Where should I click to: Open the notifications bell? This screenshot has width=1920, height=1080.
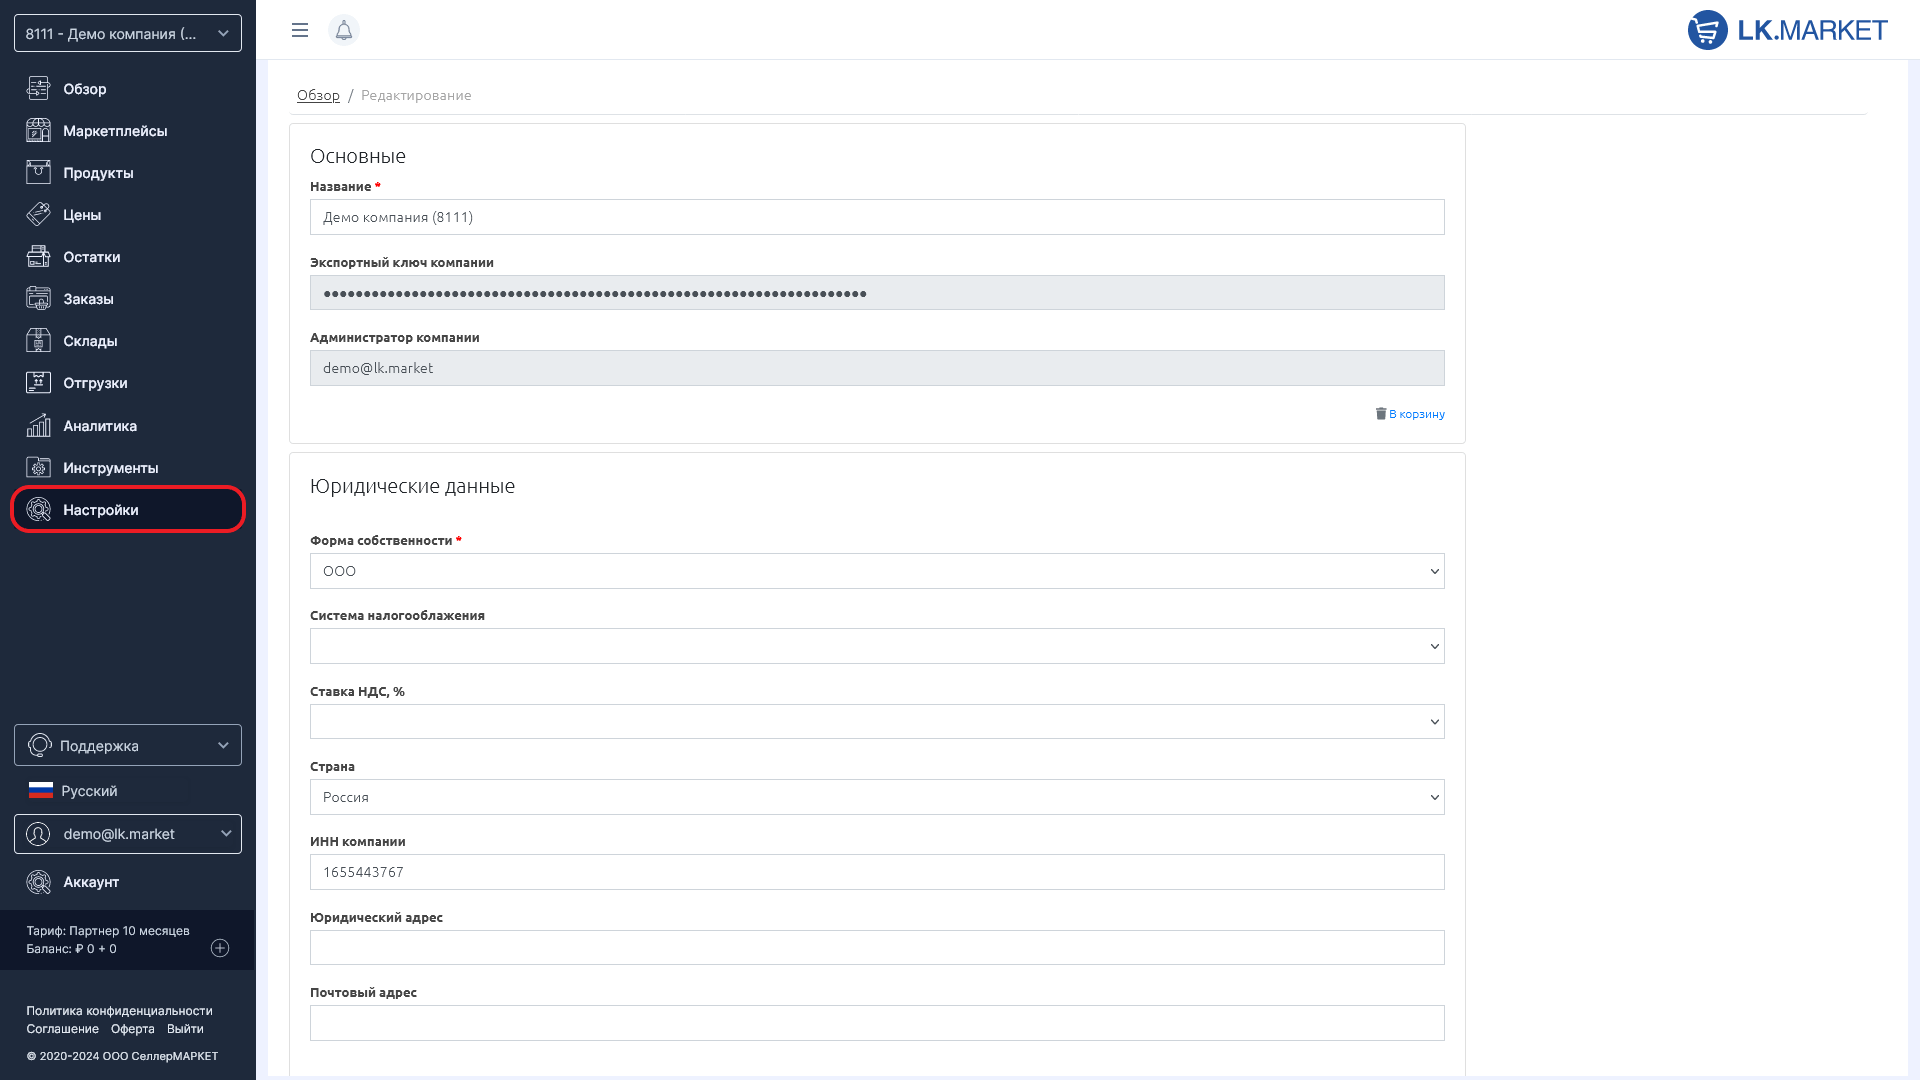tap(343, 30)
